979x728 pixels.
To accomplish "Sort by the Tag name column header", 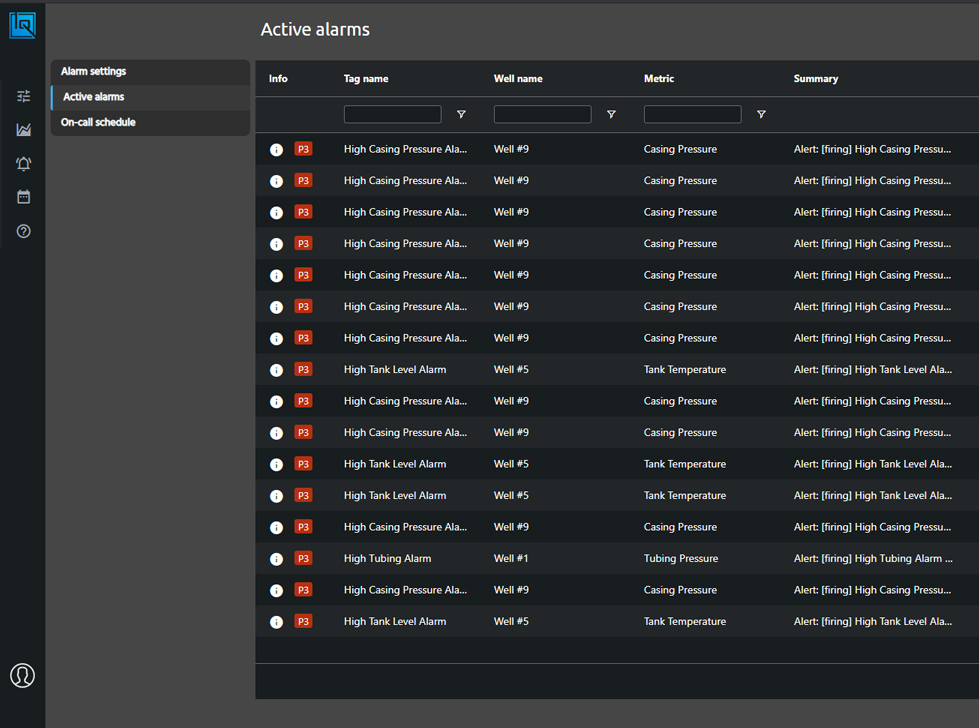I will tap(366, 79).
